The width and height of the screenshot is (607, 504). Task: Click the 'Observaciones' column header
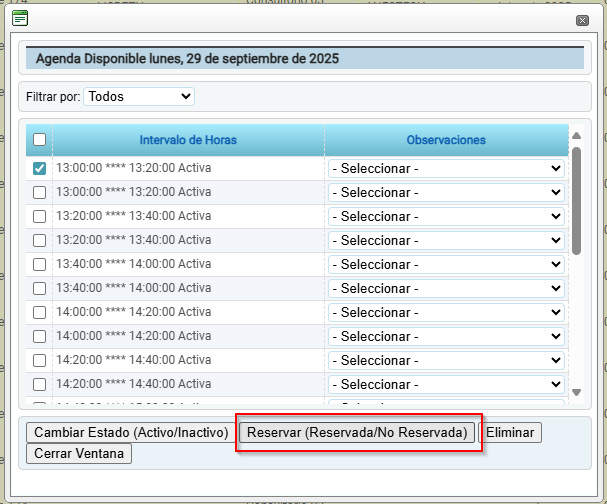coord(446,140)
